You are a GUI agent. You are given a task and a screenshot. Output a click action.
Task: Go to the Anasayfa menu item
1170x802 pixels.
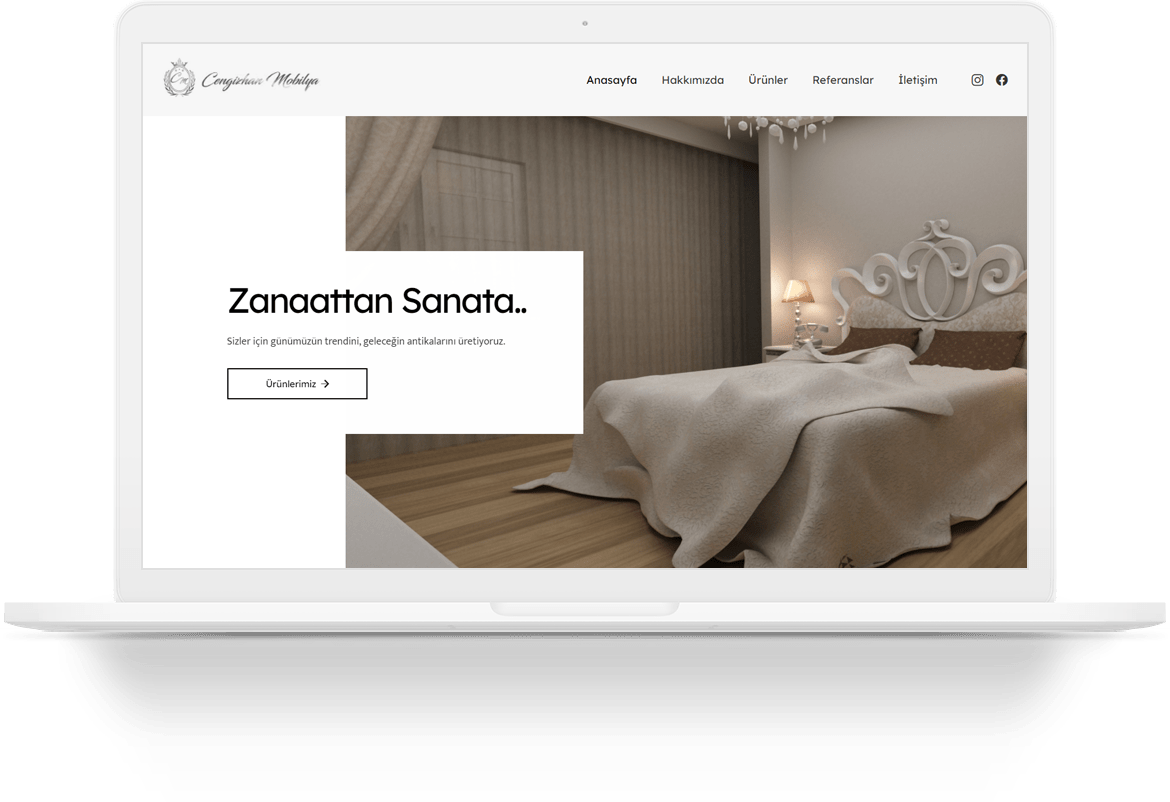coord(611,80)
